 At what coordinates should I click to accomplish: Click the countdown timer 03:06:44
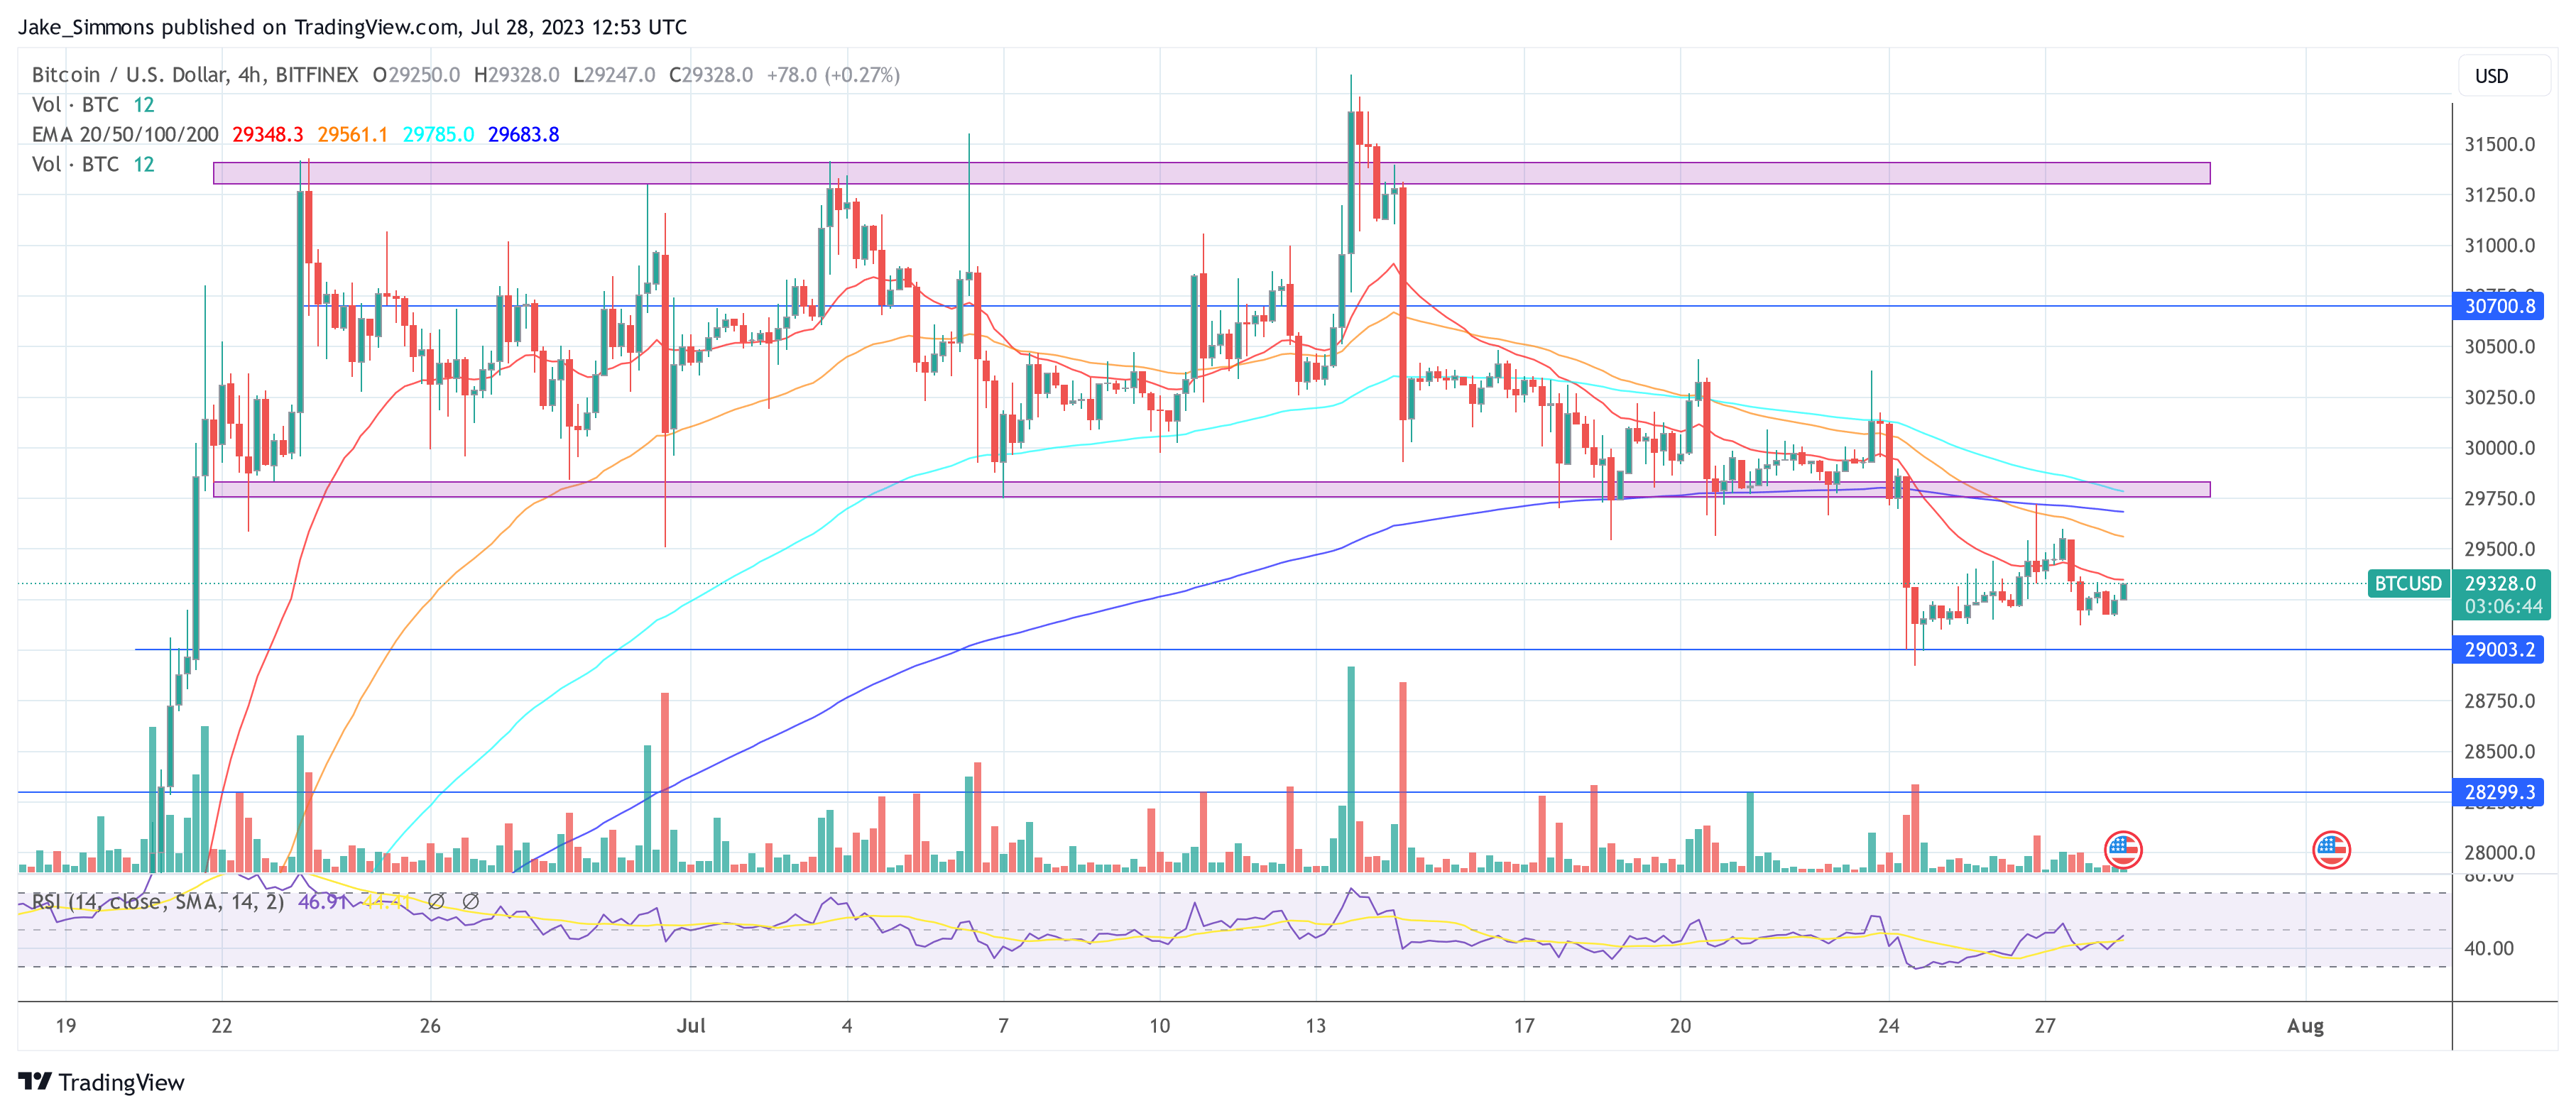(x=2503, y=607)
